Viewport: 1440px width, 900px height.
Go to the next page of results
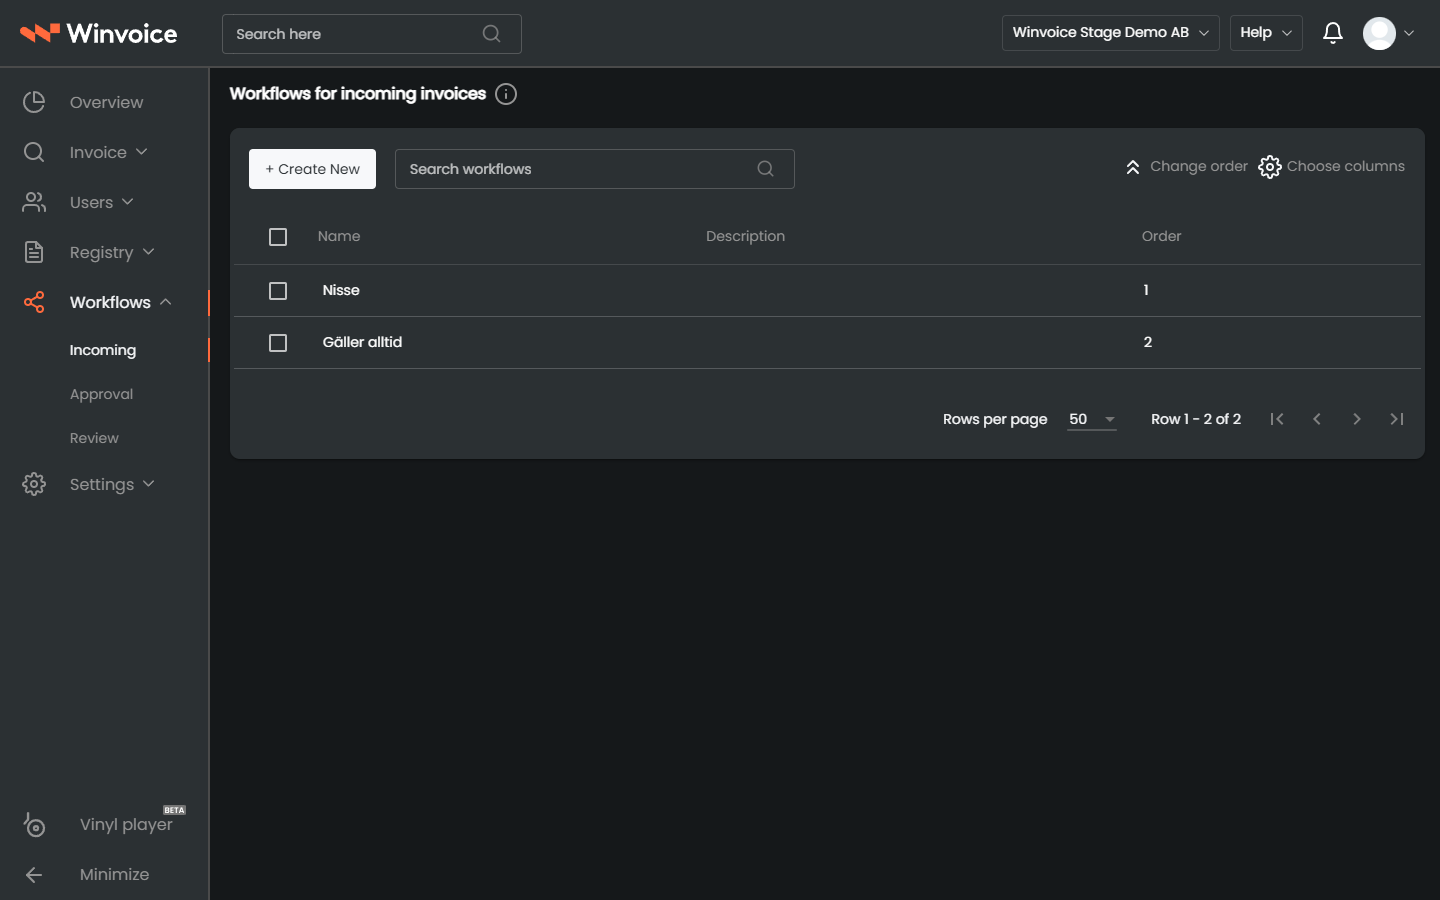[1357, 419]
